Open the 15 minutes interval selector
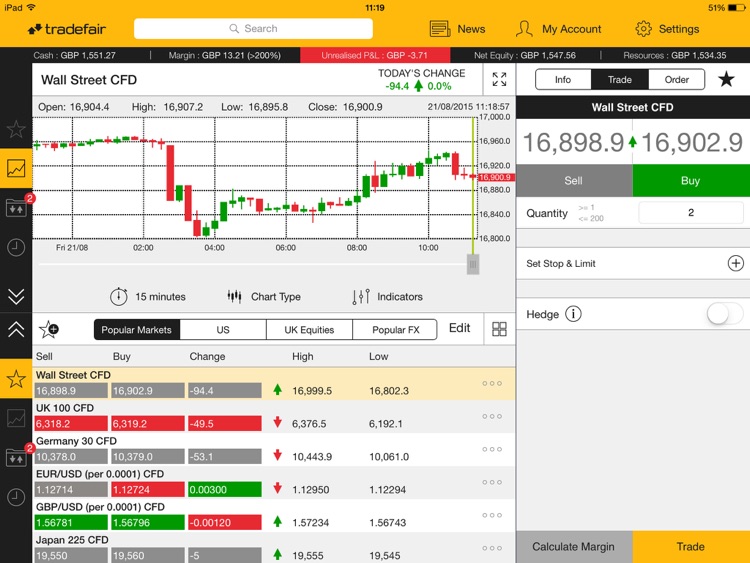750x563 pixels. (148, 297)
